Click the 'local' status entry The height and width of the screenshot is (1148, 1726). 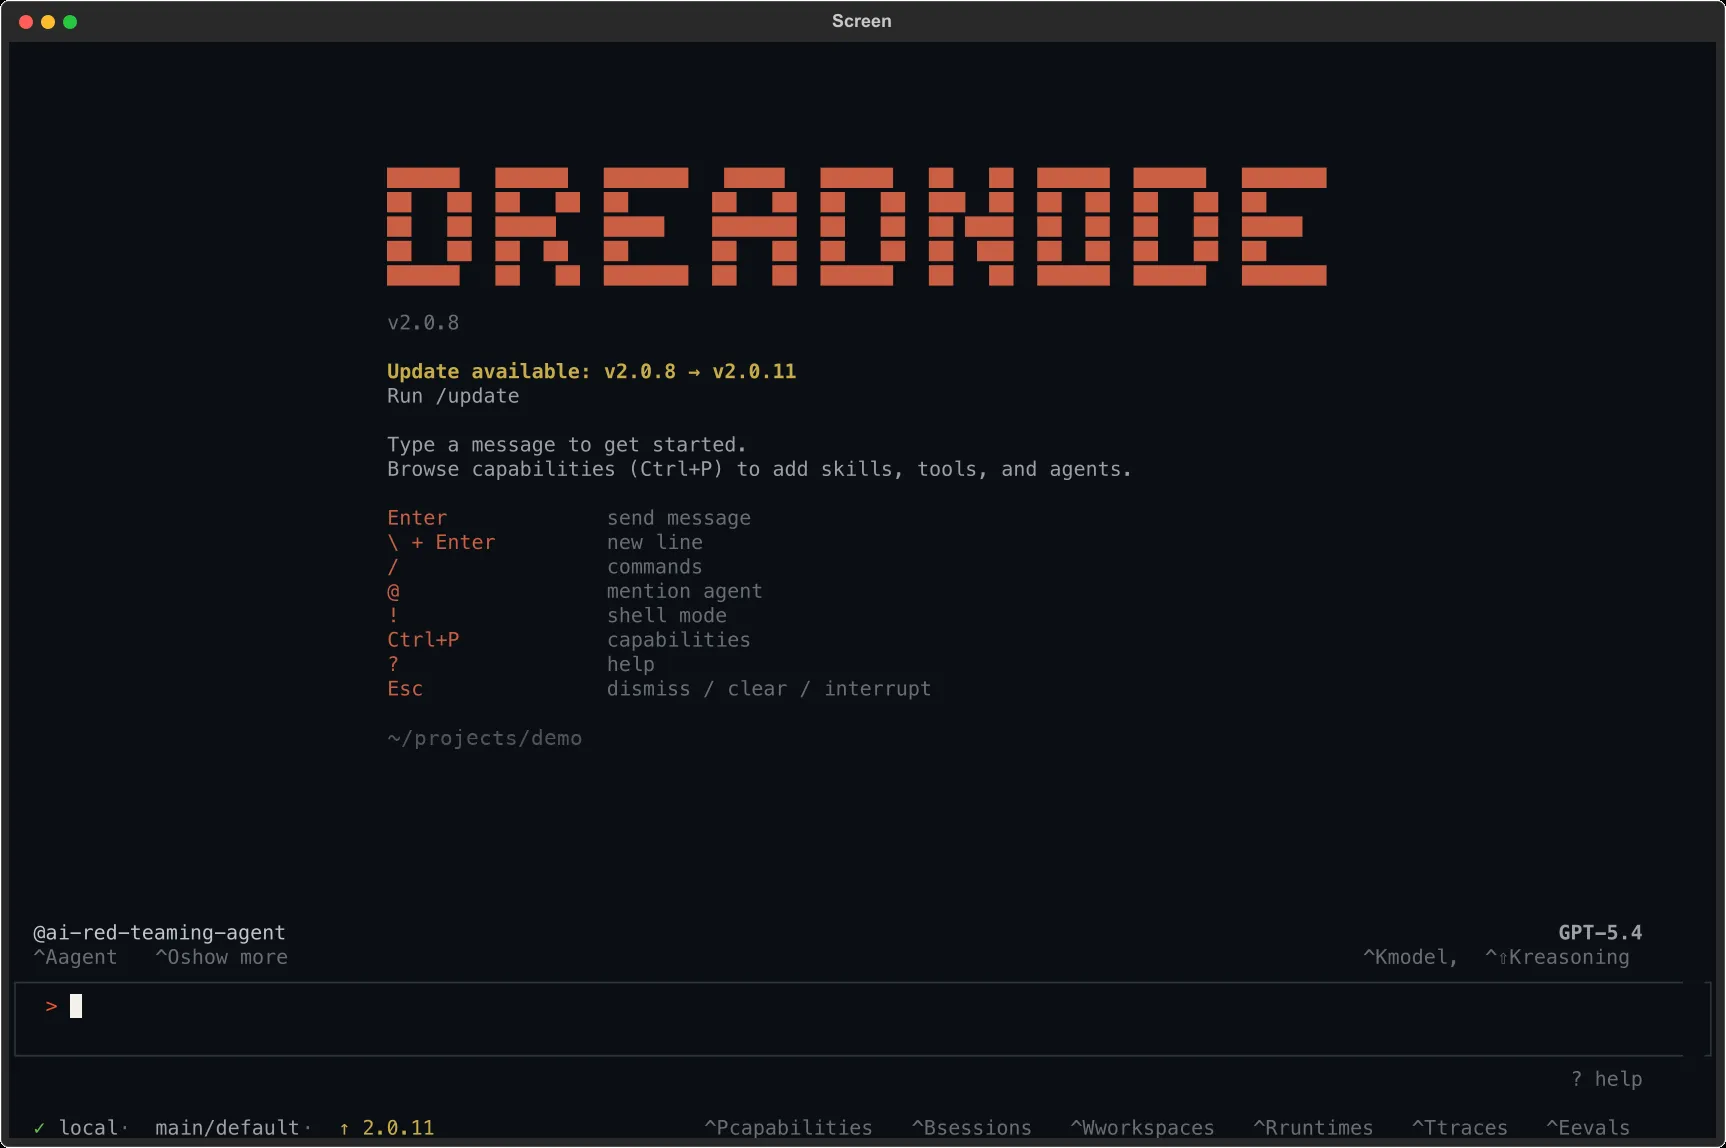tap(88, 1128)
